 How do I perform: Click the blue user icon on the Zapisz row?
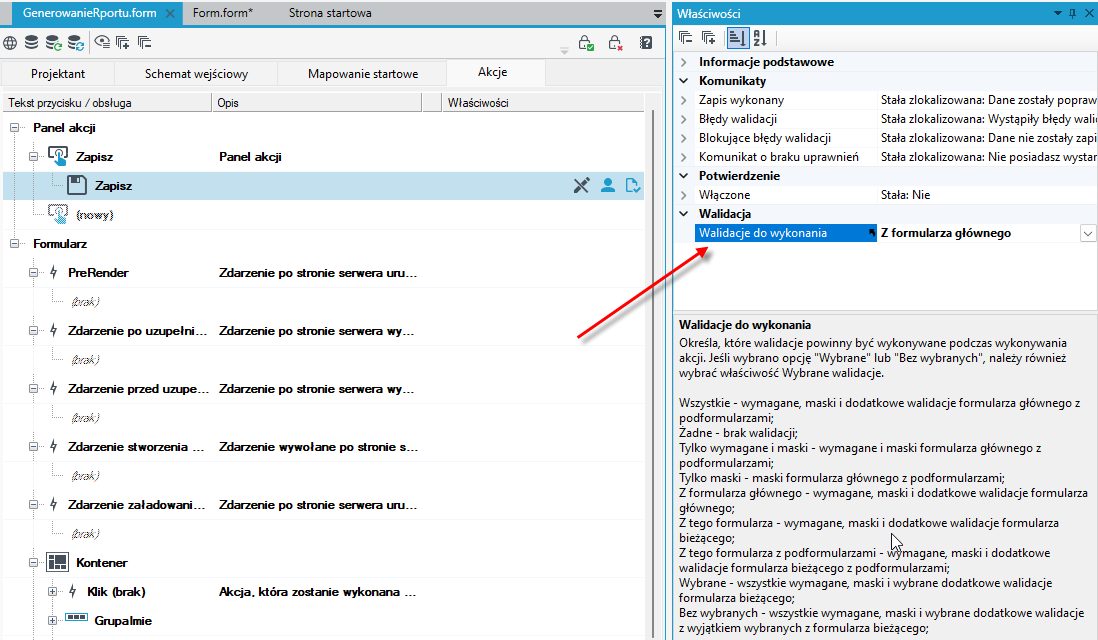click(608, 186)
